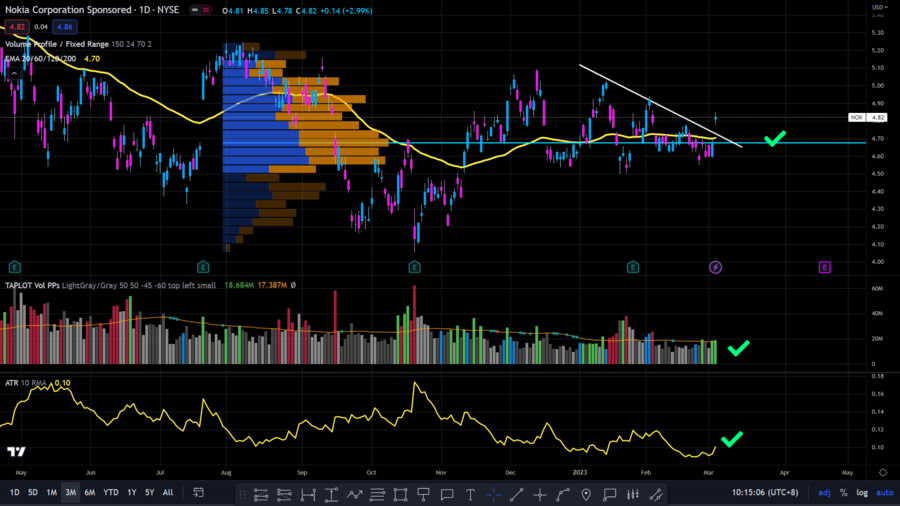Click the earnings E marker near late October
900x506 pixels.
tap(414, 267)
